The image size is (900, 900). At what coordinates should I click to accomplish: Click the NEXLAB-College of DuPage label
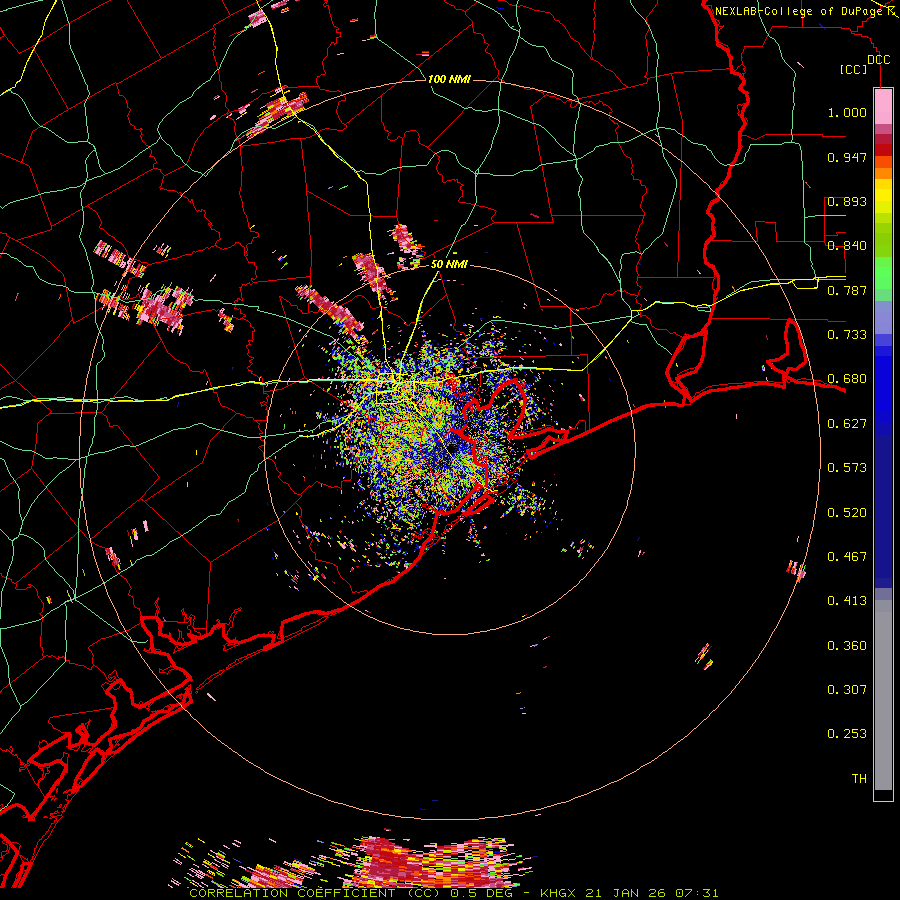pos(799,11)
